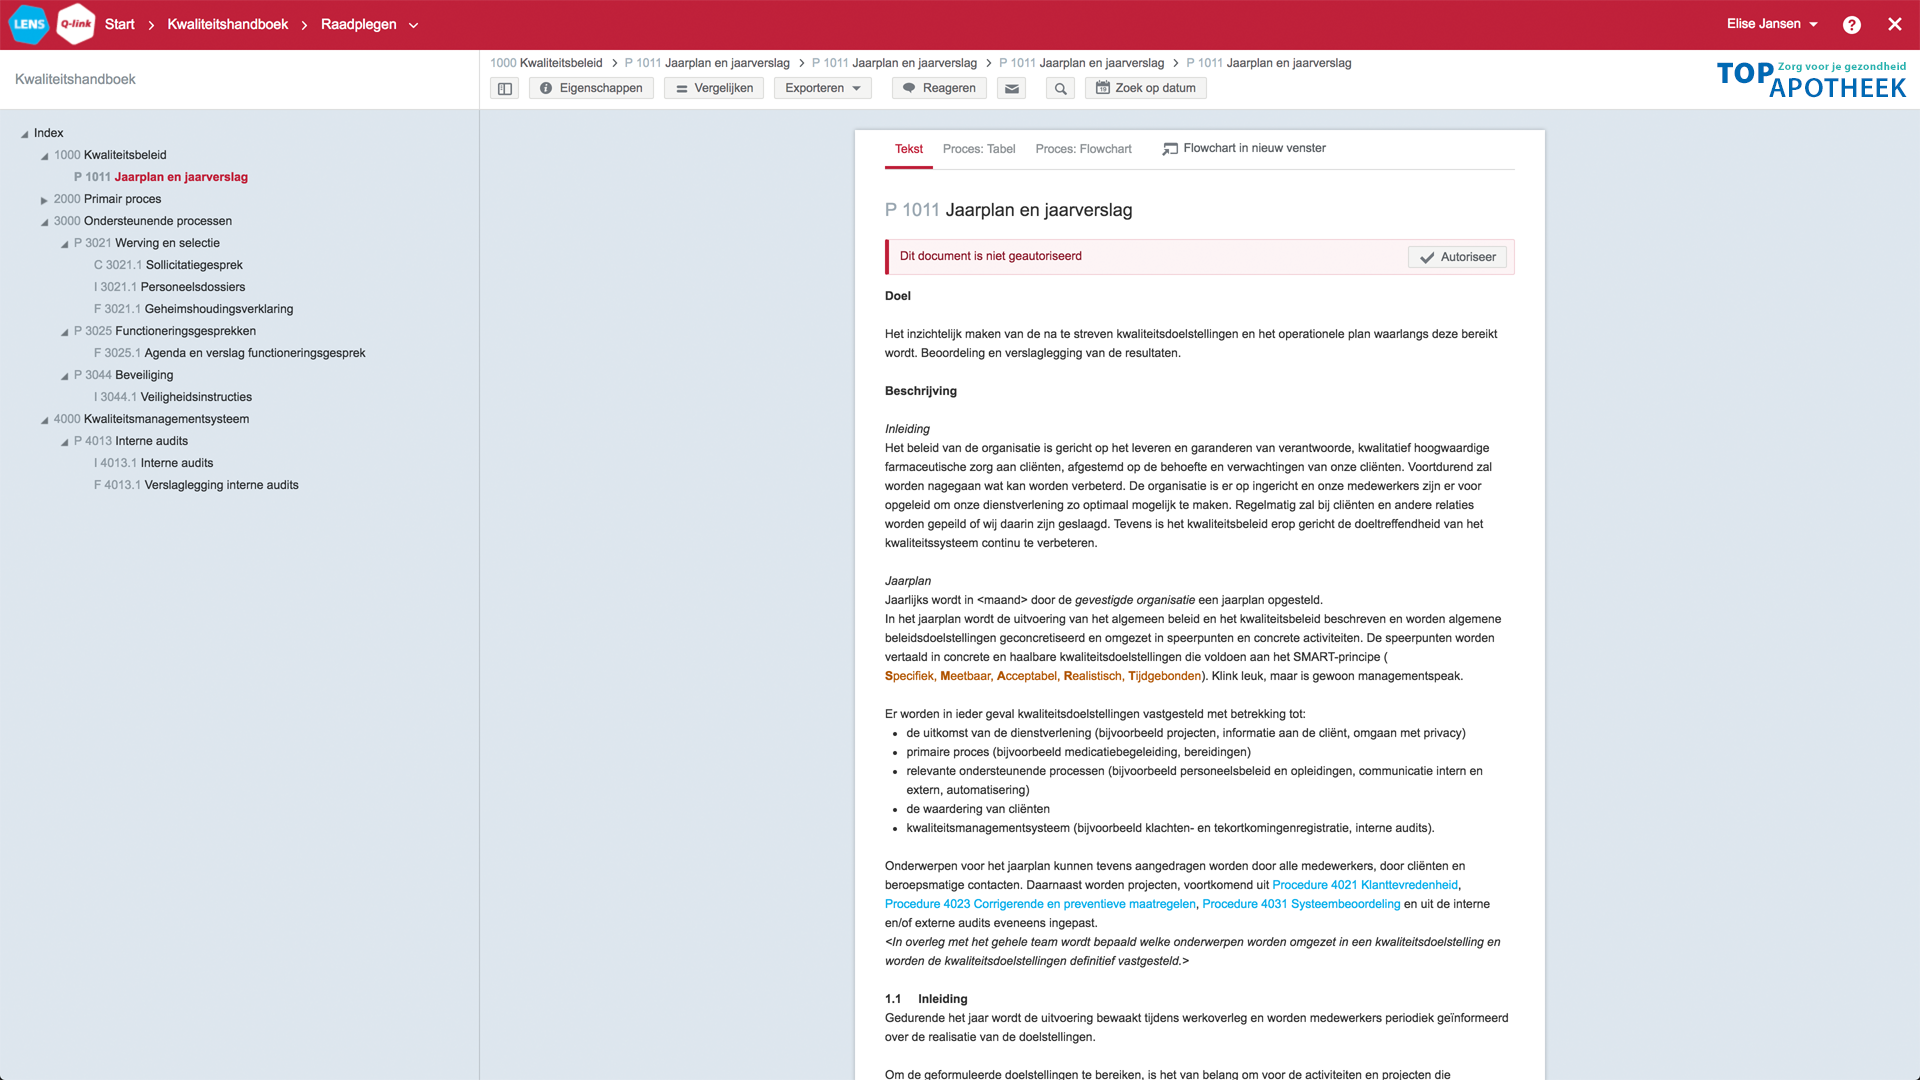Go to Kwaliteitshandboek in header breadcrumb
Image resolution: width=1920 pixels, height=1080 pixels.
227,24
